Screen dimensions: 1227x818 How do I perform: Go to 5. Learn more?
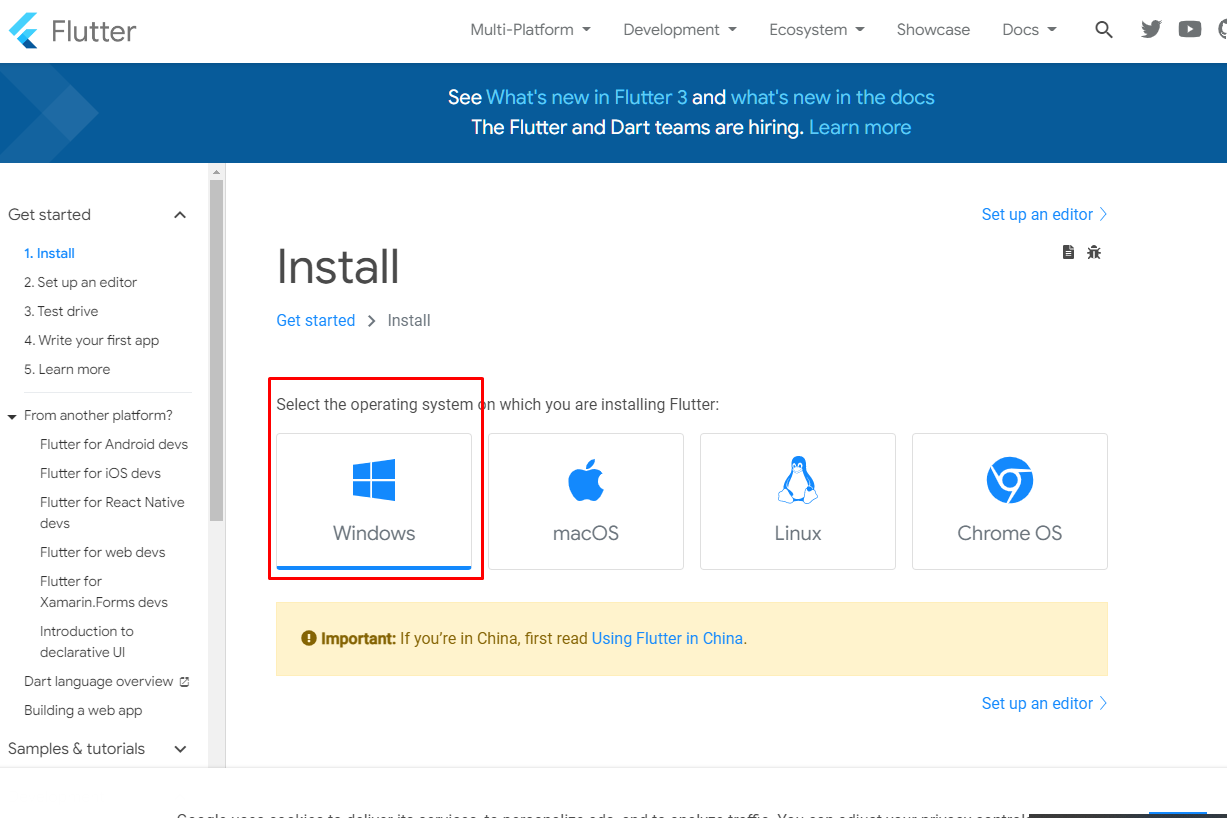click(67, 369)
